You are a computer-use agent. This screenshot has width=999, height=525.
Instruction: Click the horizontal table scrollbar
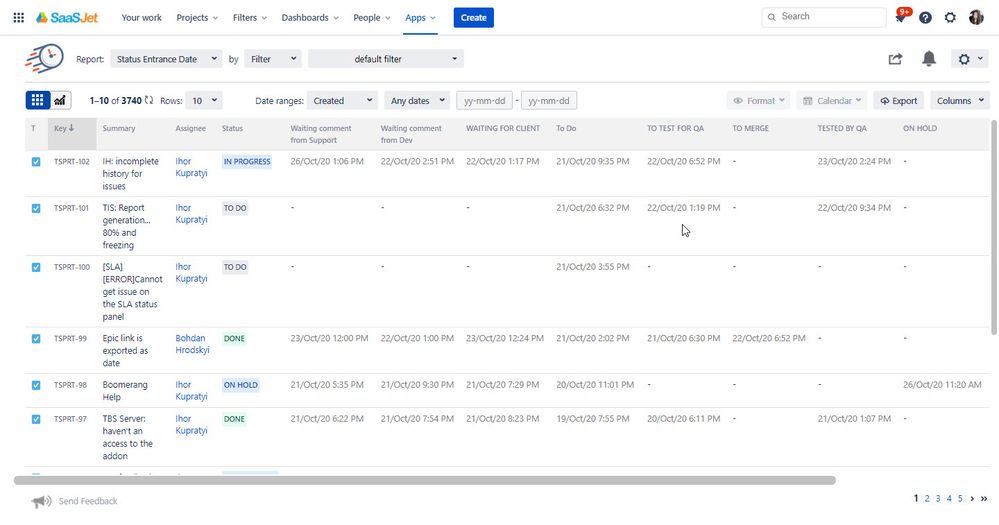point(425,480)
